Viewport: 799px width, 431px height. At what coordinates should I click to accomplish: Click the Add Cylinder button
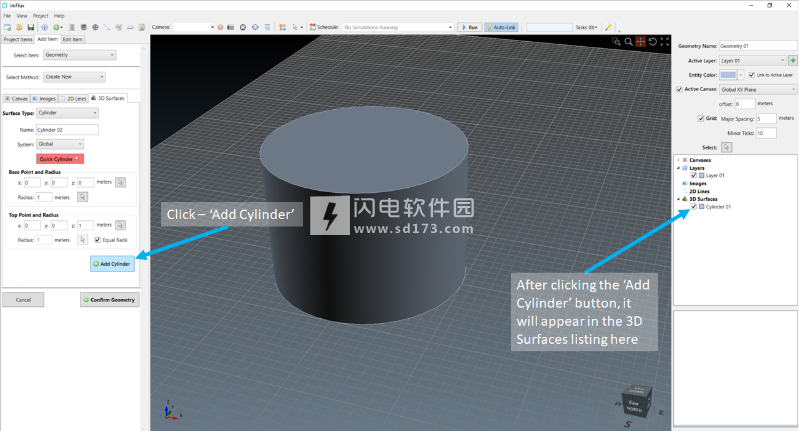[112, 264]
